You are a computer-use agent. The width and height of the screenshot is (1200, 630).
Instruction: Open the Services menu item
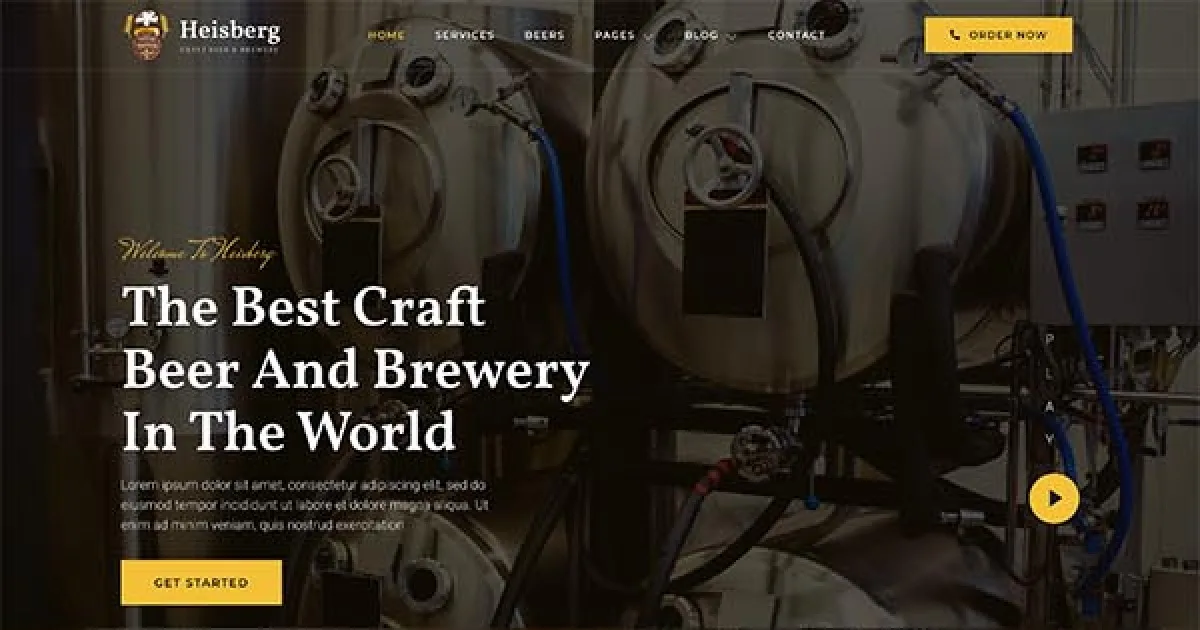click(x=464, y=35)
